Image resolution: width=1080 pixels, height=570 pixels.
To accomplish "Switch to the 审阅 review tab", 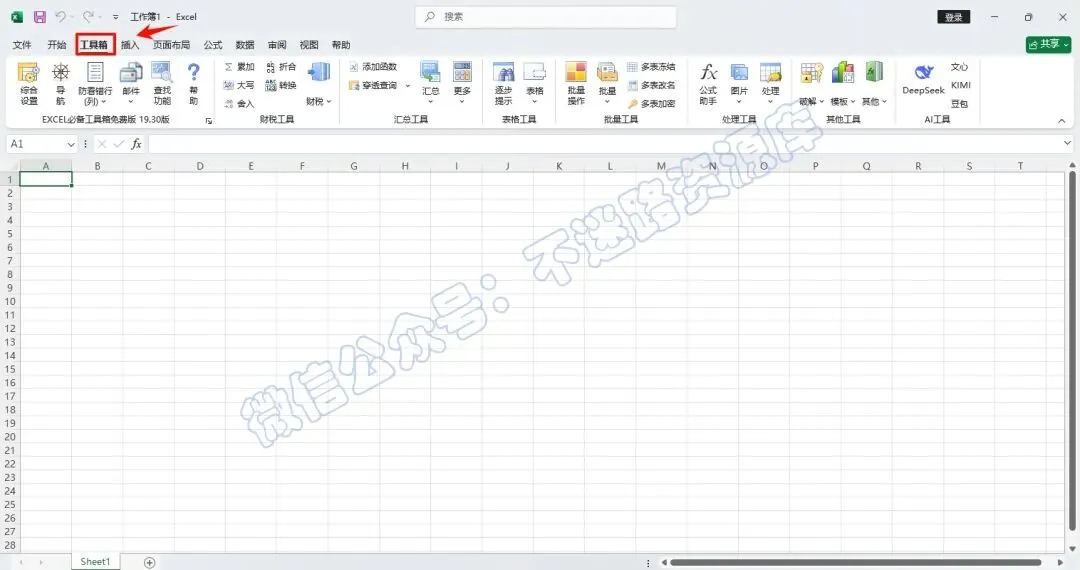I will pos(277,45).
